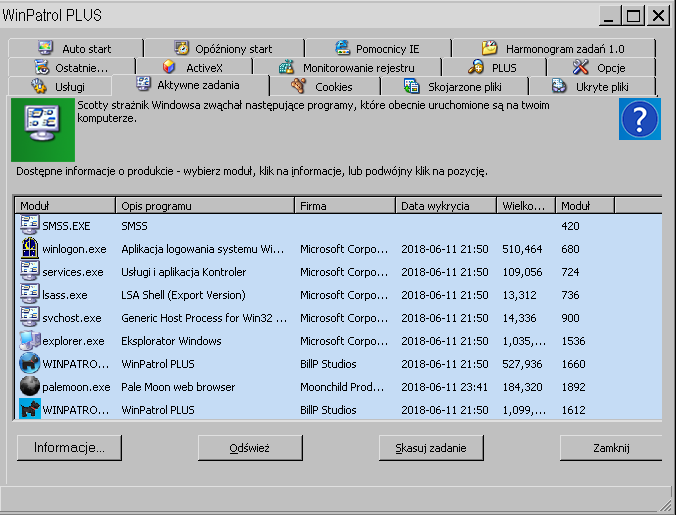This screenshot has width=676, height=515.
Task: Click the svchost.exe file name
Action: pos(72,318)
